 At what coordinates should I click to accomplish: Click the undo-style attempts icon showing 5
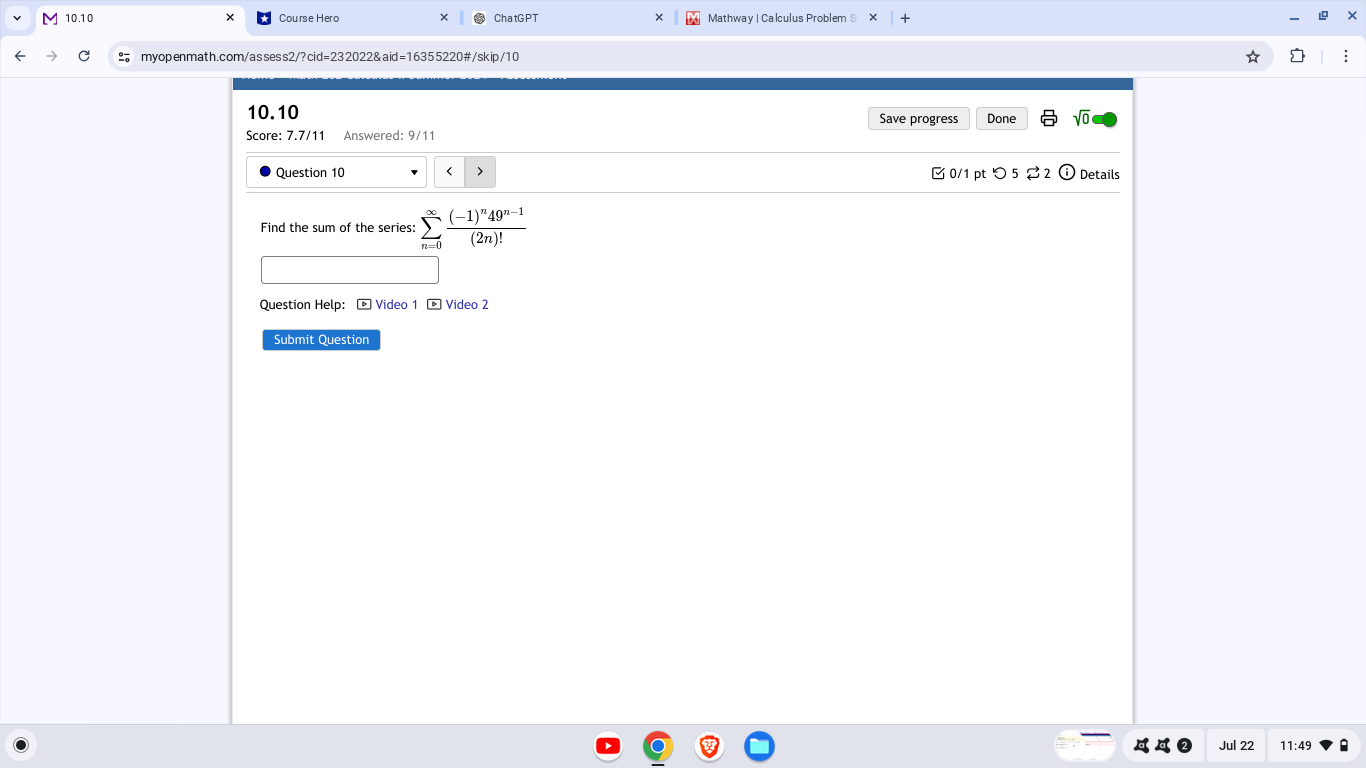click(1001, 173)
